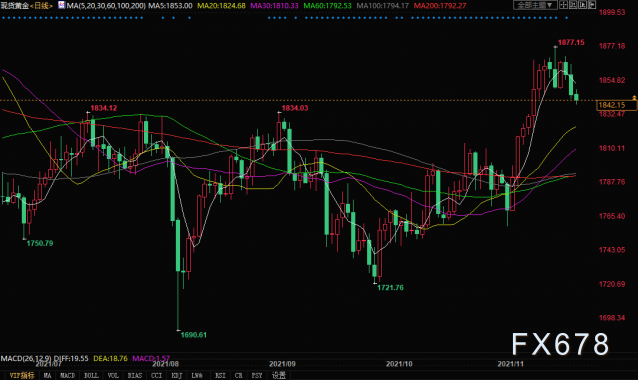Image resolution: width=640 pixels, height=380 pixels.
Task: Open the 设置 settings button
Action: [x=279, y=375]
